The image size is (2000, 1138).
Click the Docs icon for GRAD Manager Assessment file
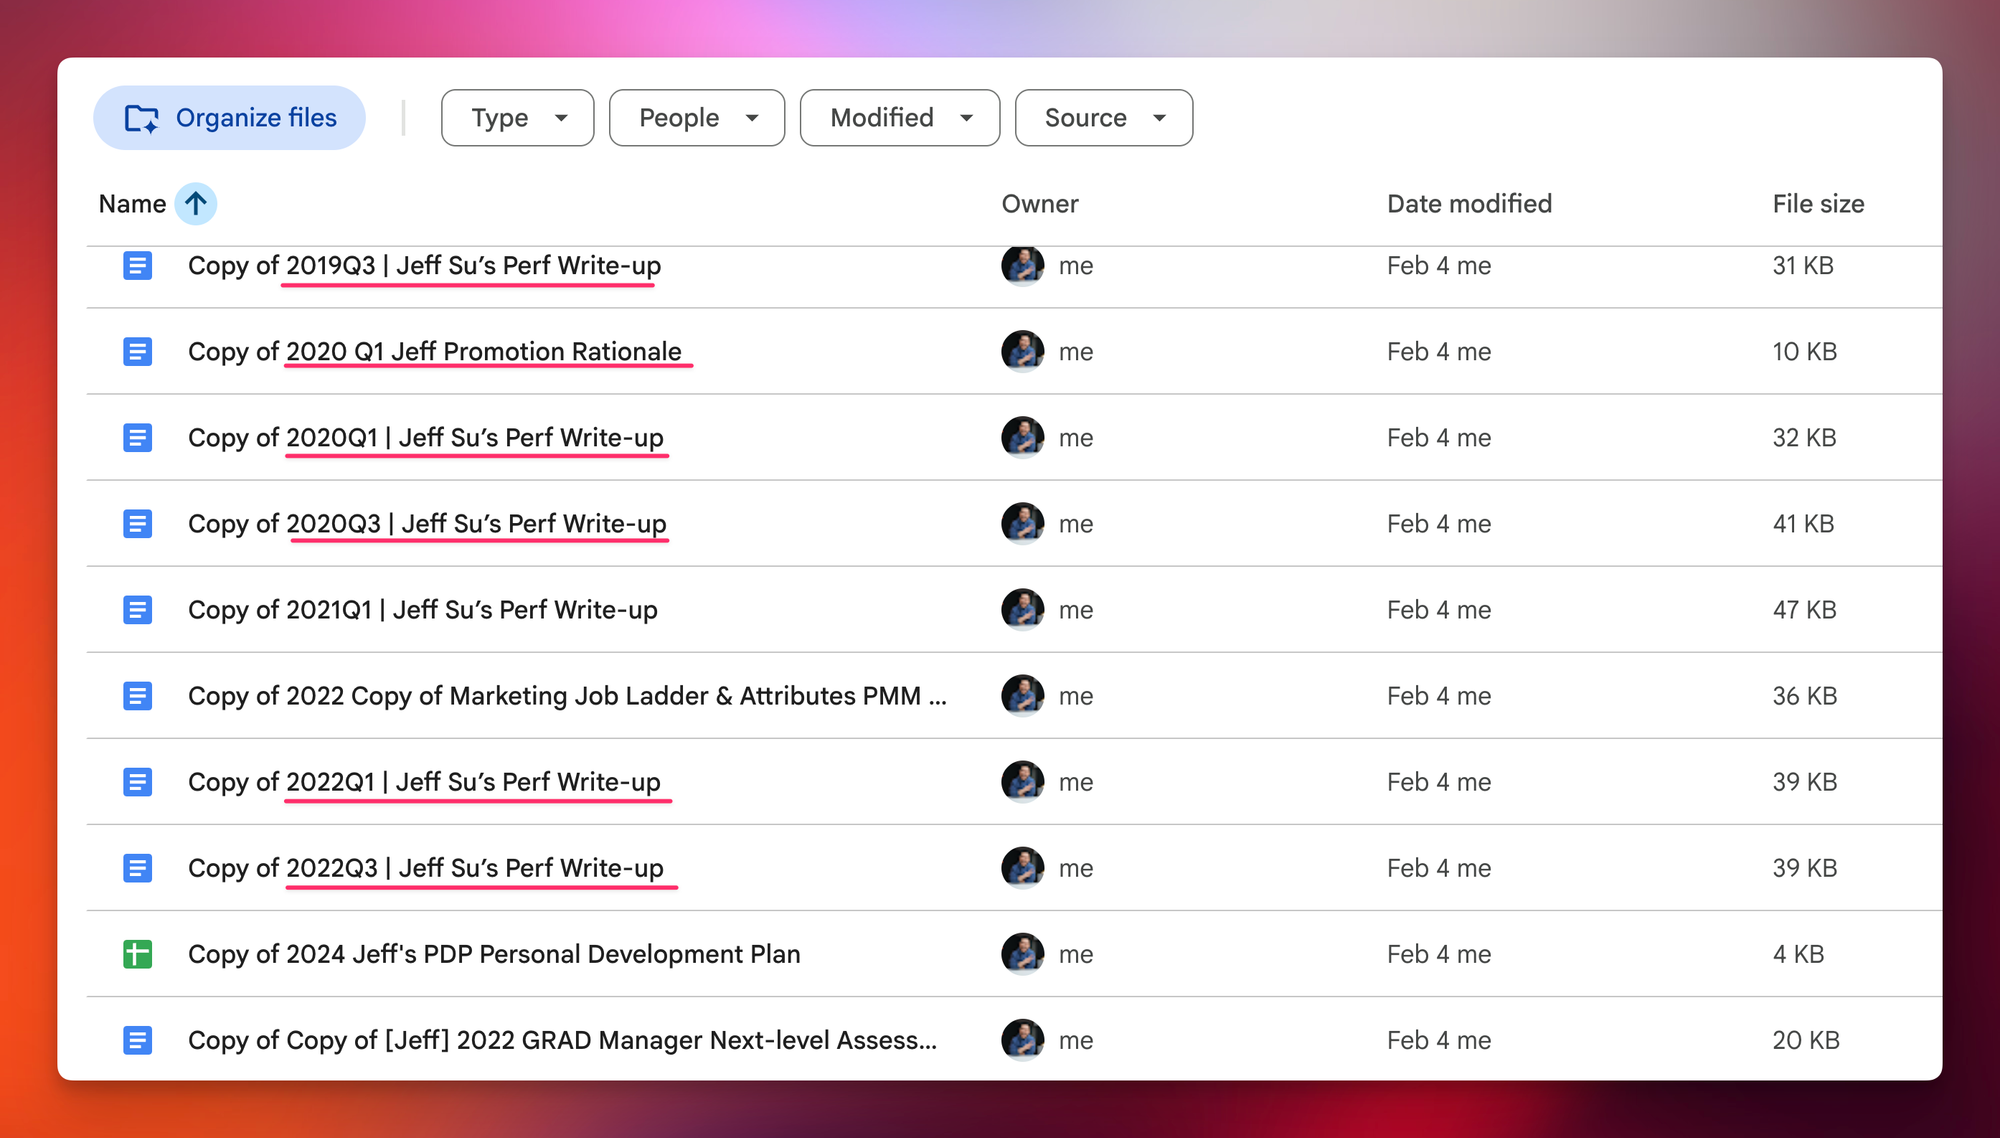[138, 1040]
